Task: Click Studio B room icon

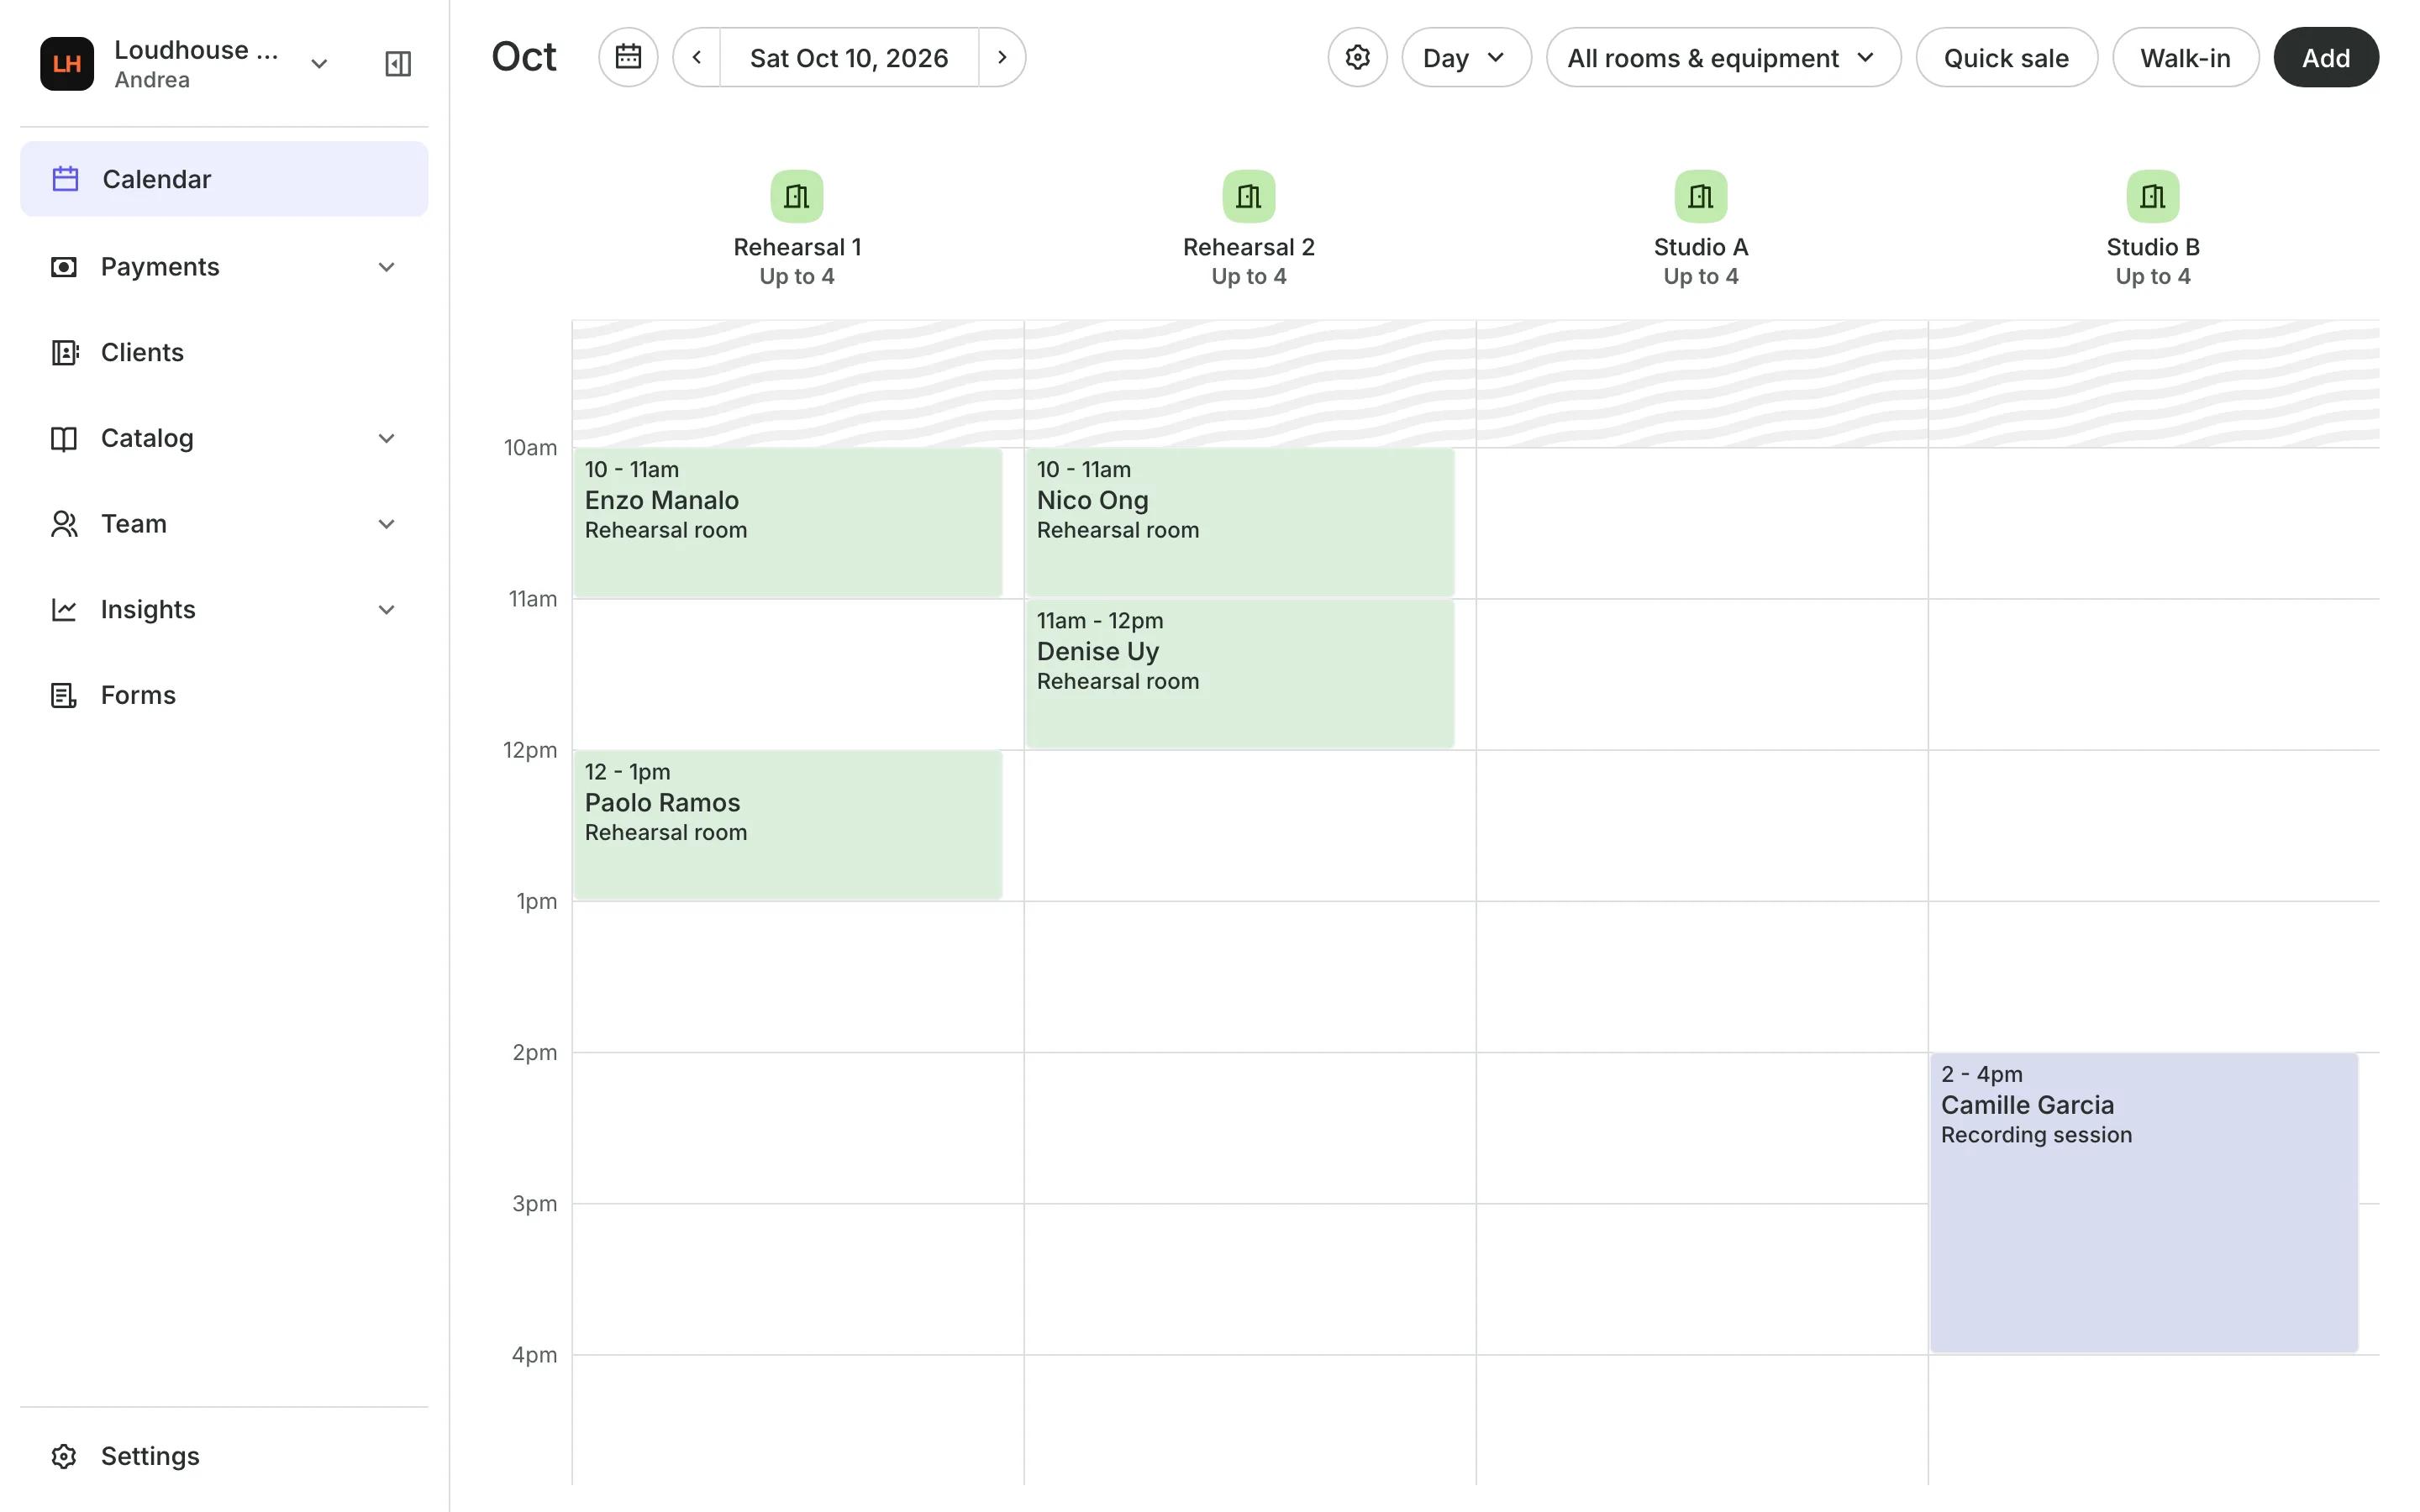Action: 2153,196
